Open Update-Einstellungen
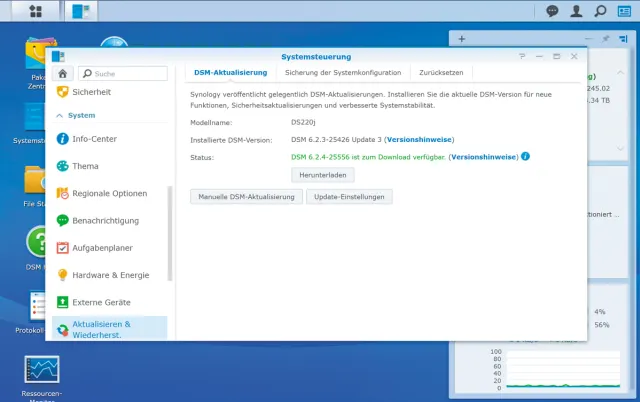This screenshot has width=640, height=402. [349, 197]
